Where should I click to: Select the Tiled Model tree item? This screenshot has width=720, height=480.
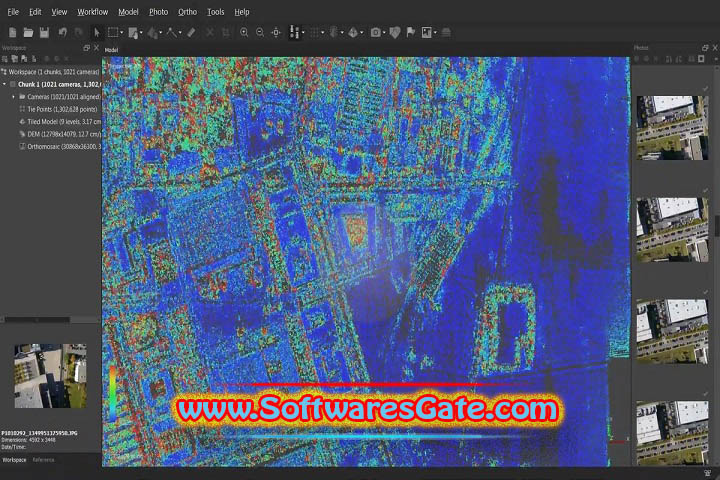(60, 122)
